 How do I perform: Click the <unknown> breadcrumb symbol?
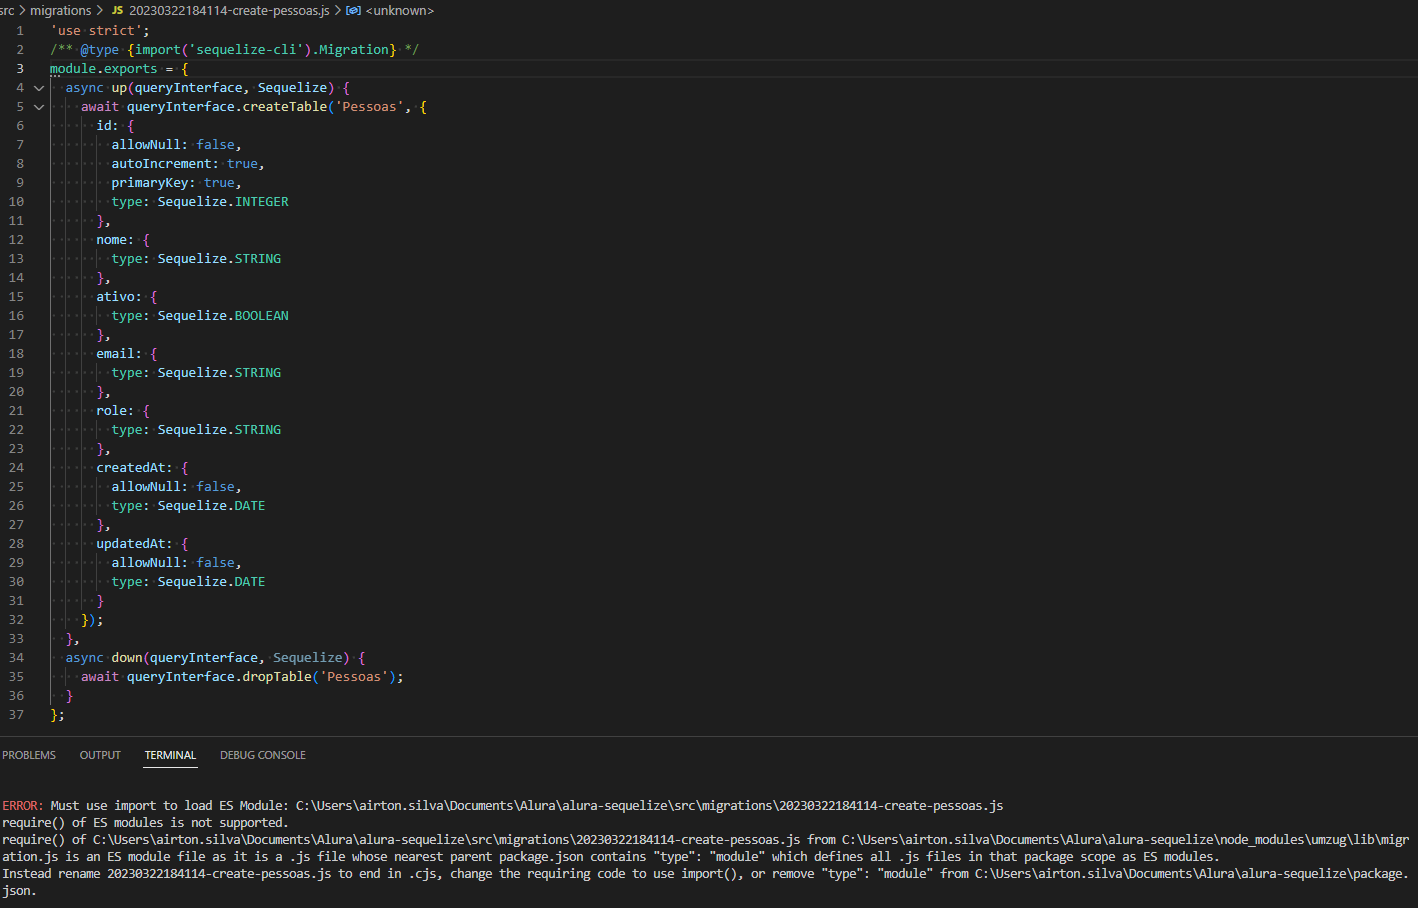point(400,10)
